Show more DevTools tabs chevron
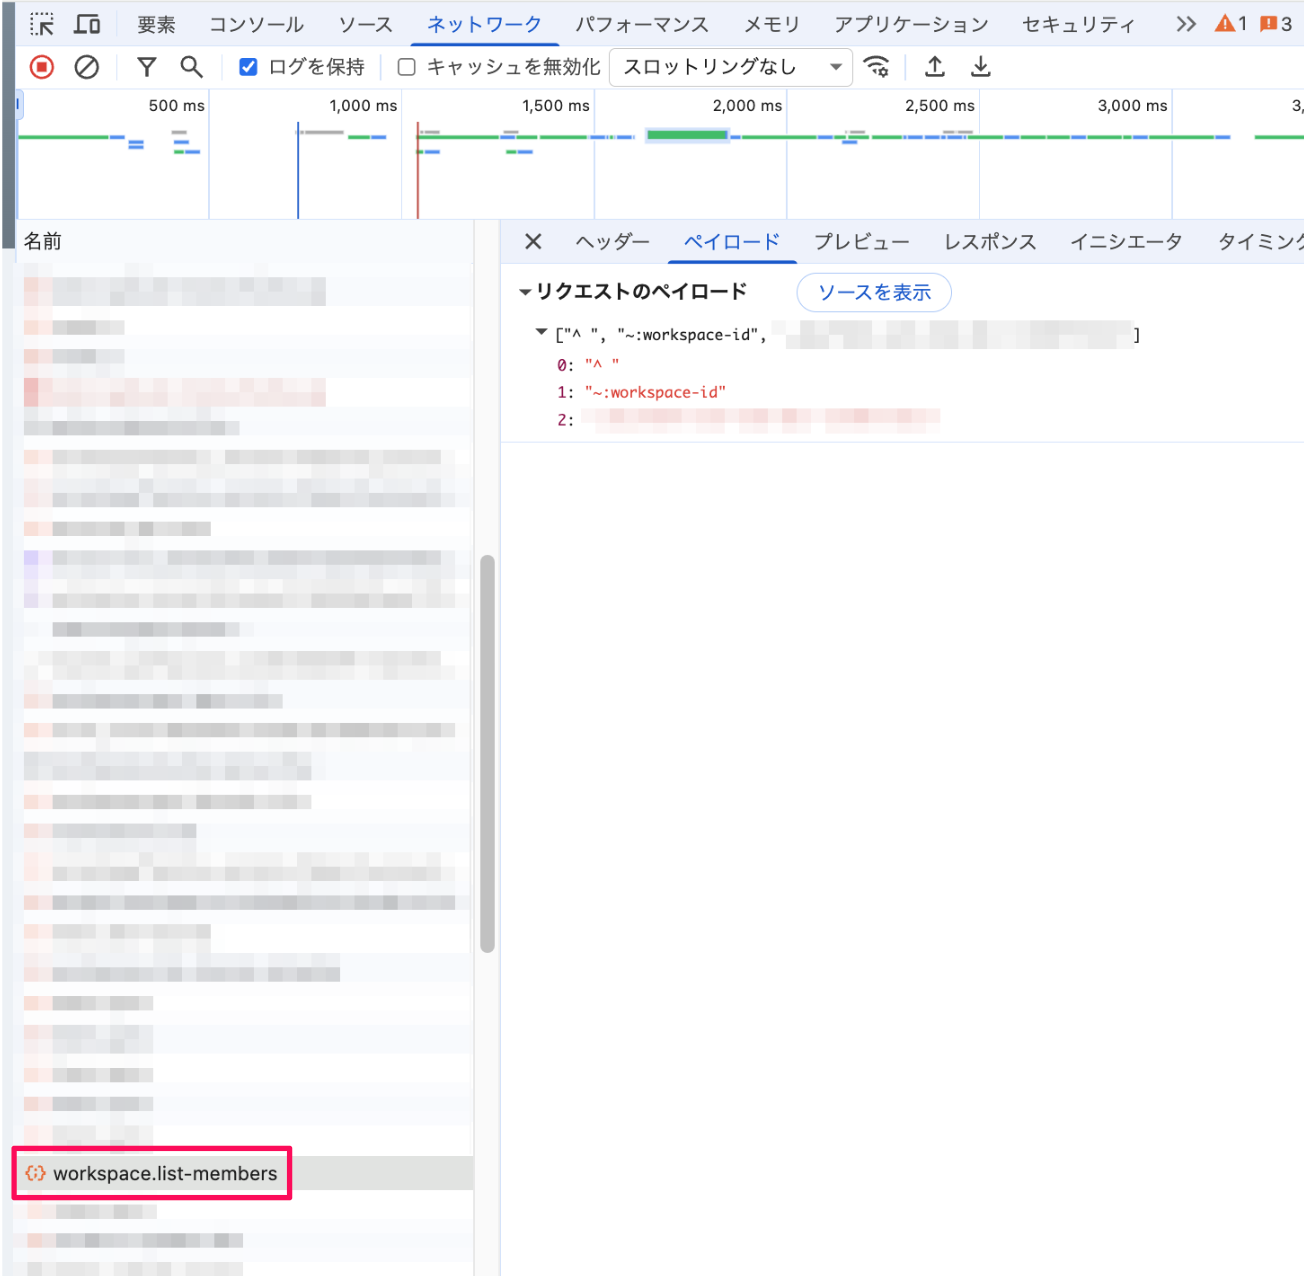1304x1276 pixels. point(1186,24)
